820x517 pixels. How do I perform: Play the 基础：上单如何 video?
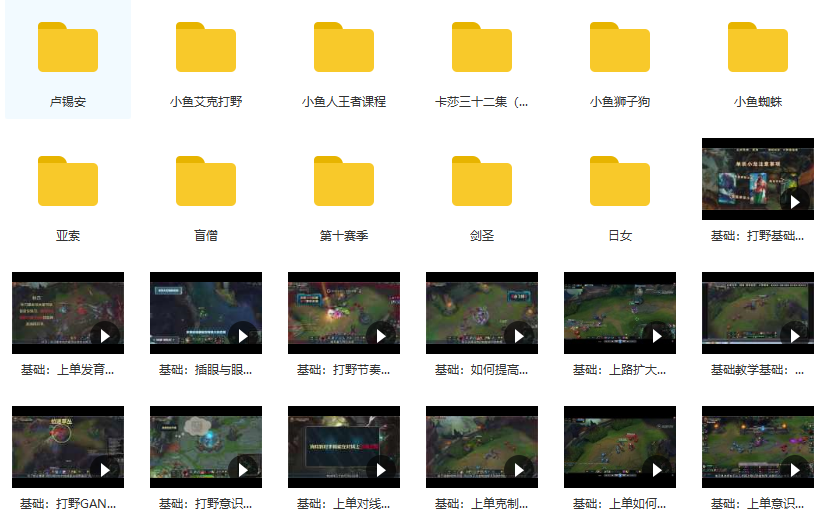620,447
